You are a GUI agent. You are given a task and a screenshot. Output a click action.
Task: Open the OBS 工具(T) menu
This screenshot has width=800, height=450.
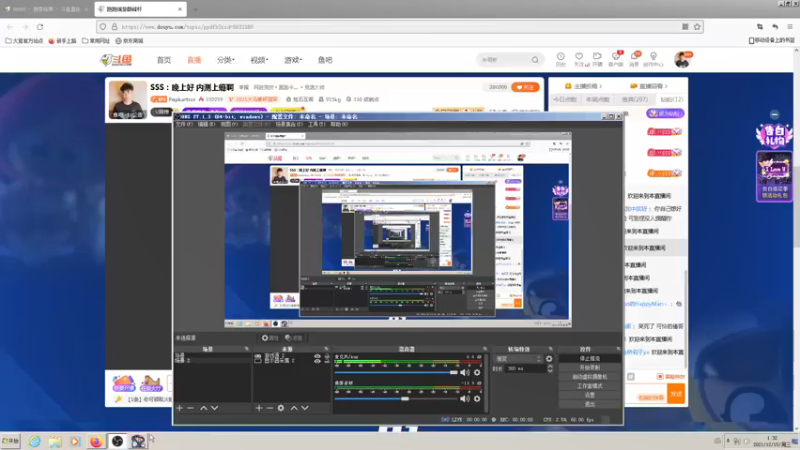pos(316,124)
